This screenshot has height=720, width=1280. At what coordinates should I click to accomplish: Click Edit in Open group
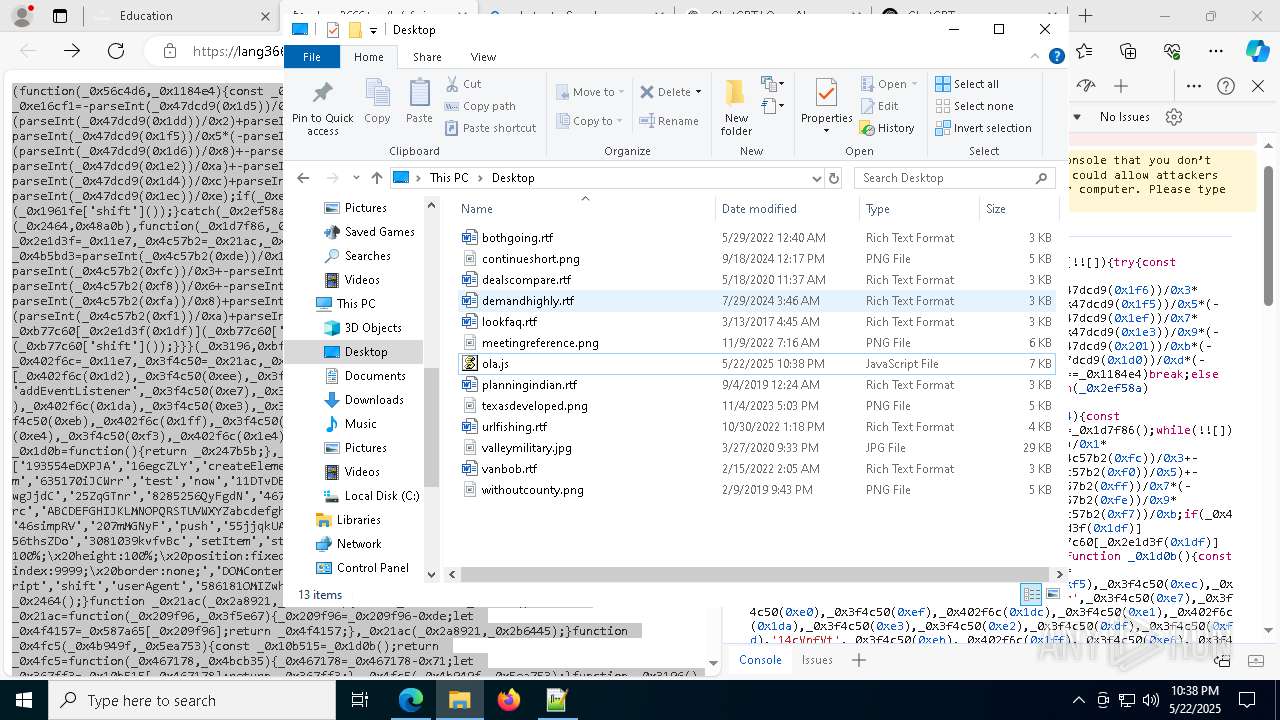[879, 106]
